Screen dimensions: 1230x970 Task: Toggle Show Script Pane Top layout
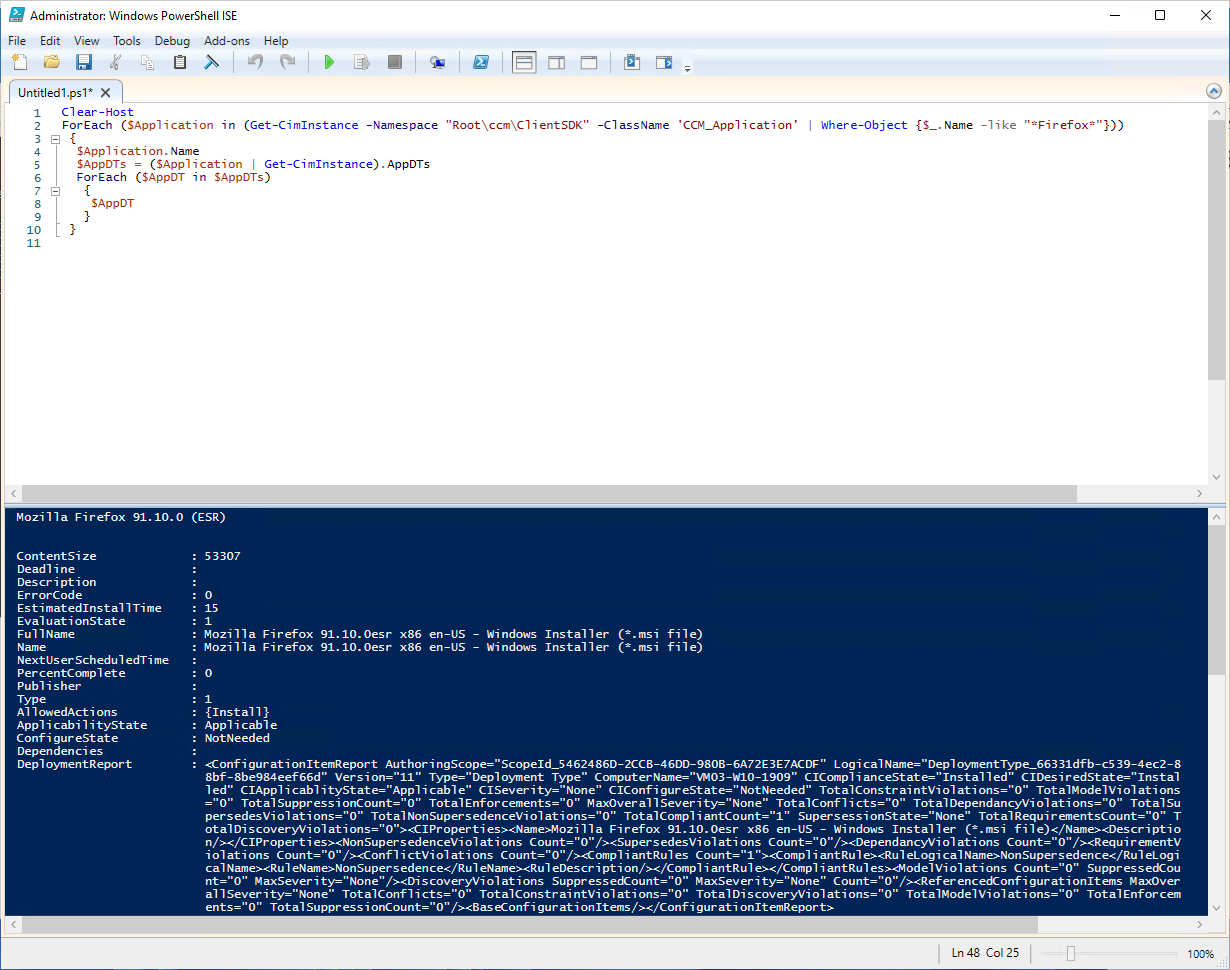point(524,63)
